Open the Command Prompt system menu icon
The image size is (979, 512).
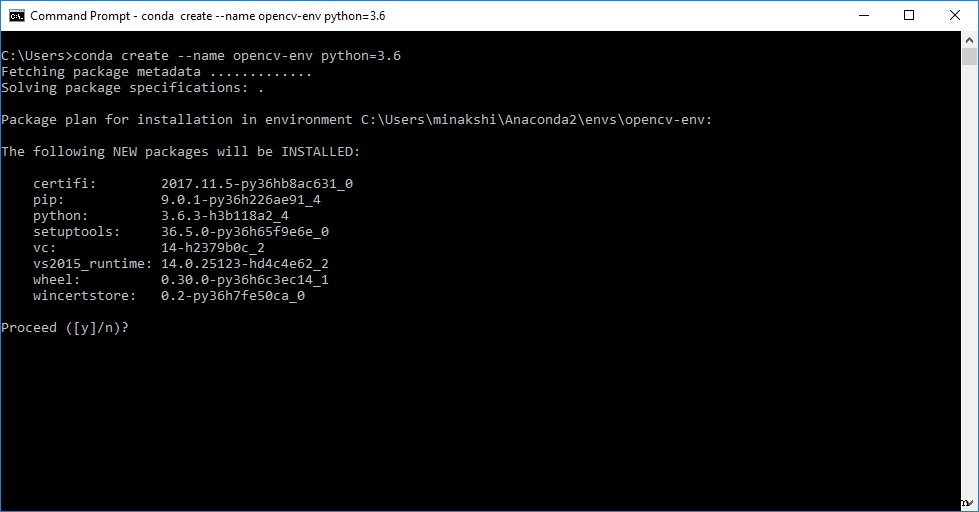click(17, 16)
